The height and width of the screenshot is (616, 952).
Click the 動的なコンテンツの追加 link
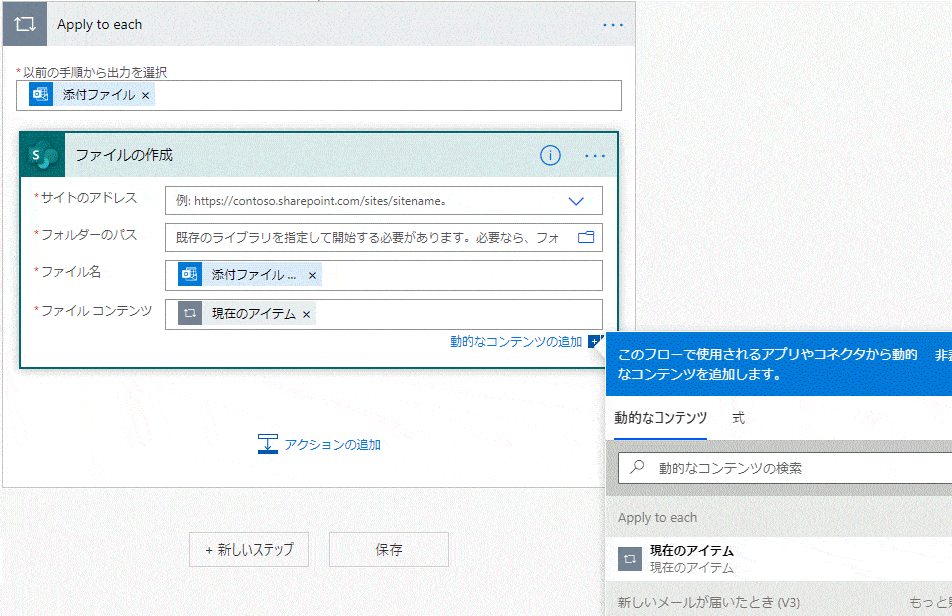515,342
